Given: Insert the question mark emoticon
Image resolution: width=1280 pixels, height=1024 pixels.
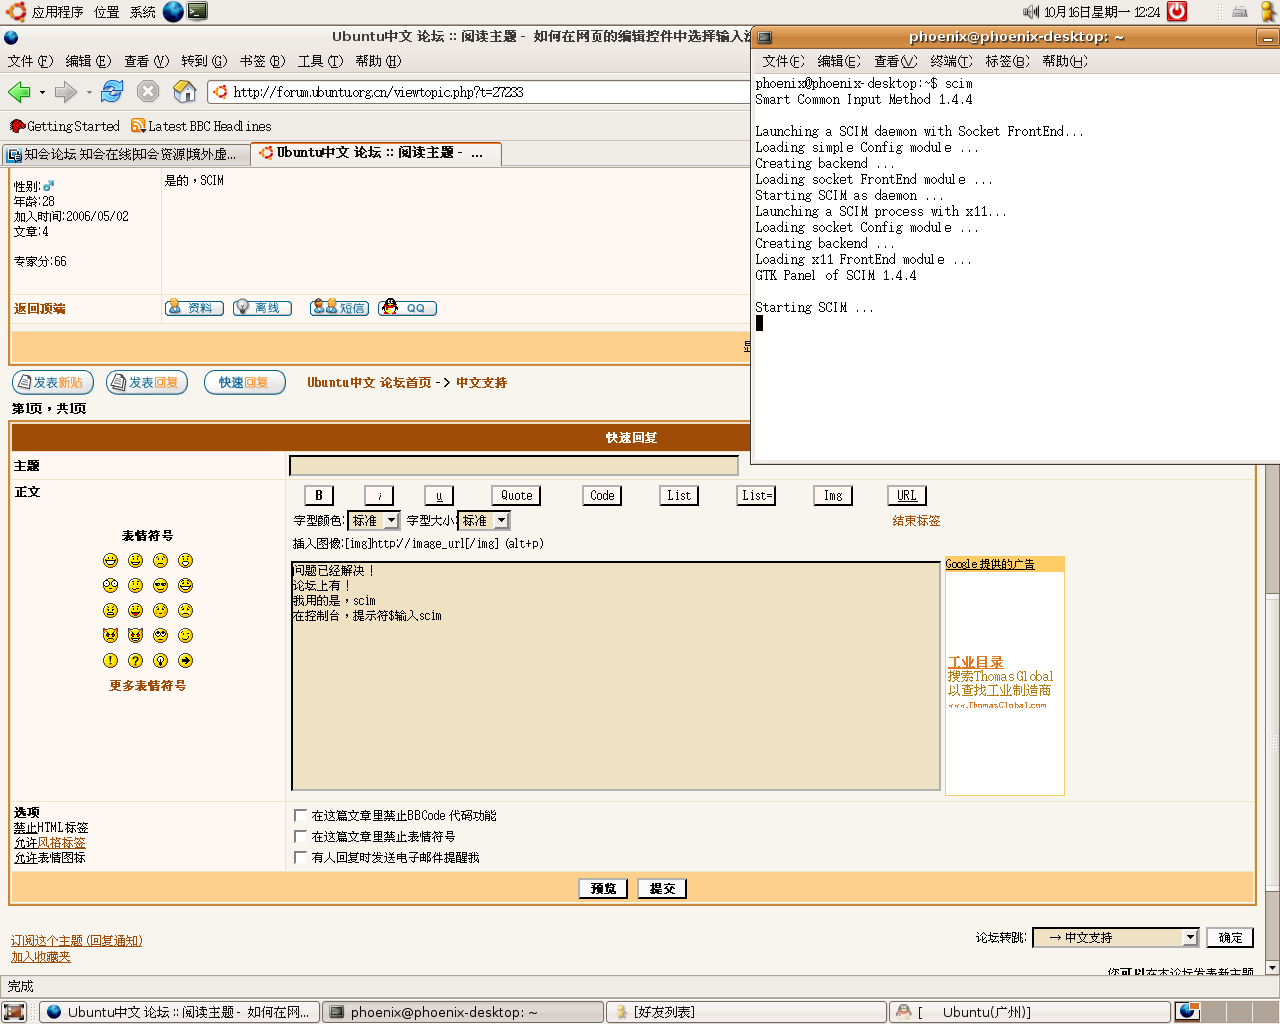Looking at the screenshot, I should 135,661.
